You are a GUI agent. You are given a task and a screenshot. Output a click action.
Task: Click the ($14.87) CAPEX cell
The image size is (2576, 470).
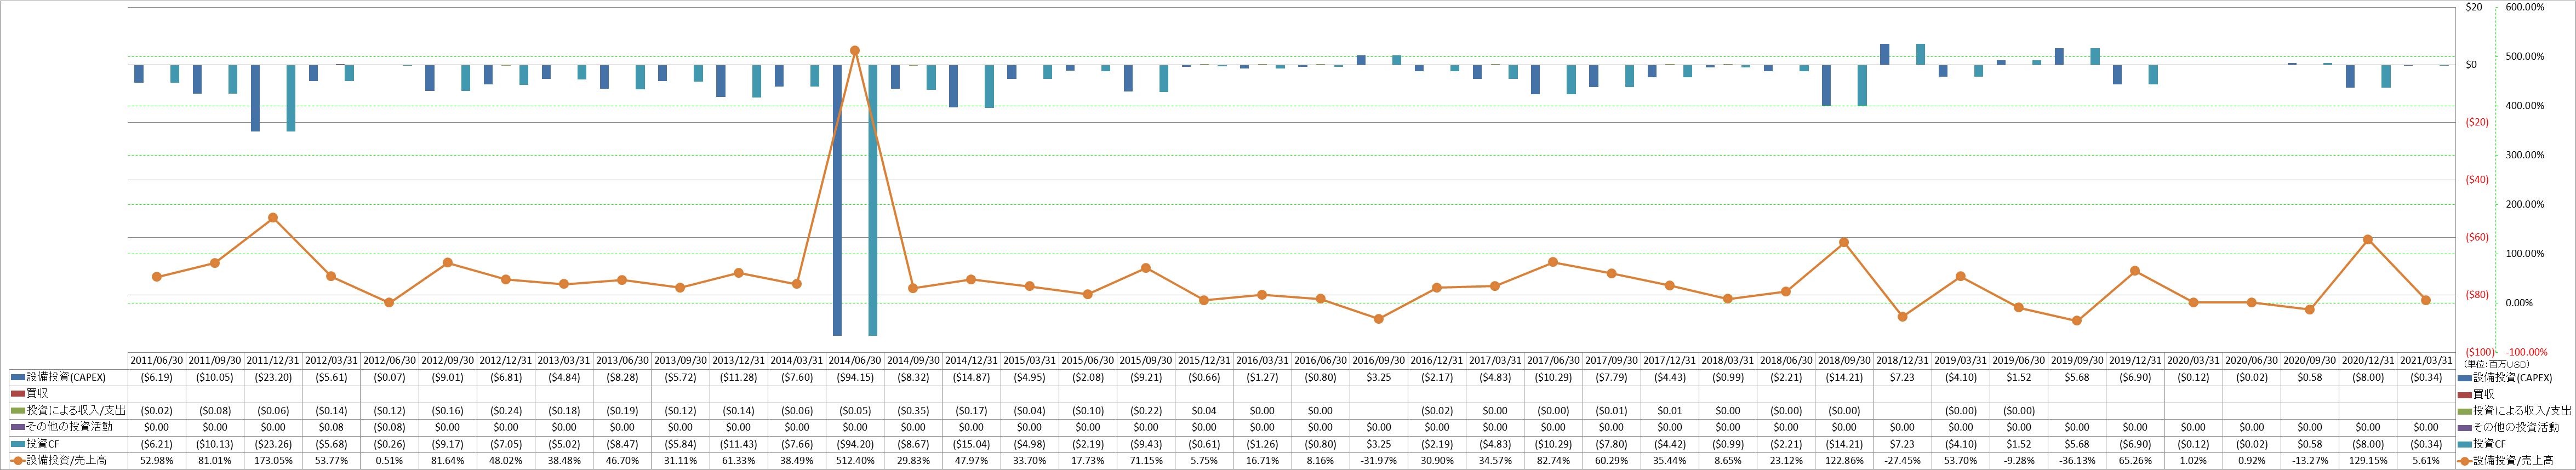click(971, 378)
